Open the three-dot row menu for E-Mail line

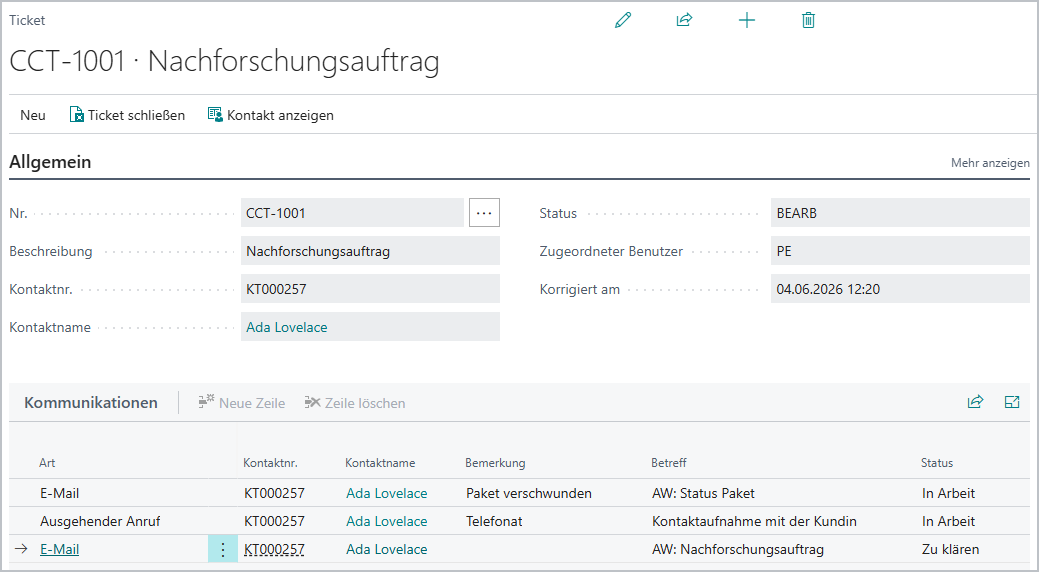point(223,549)
